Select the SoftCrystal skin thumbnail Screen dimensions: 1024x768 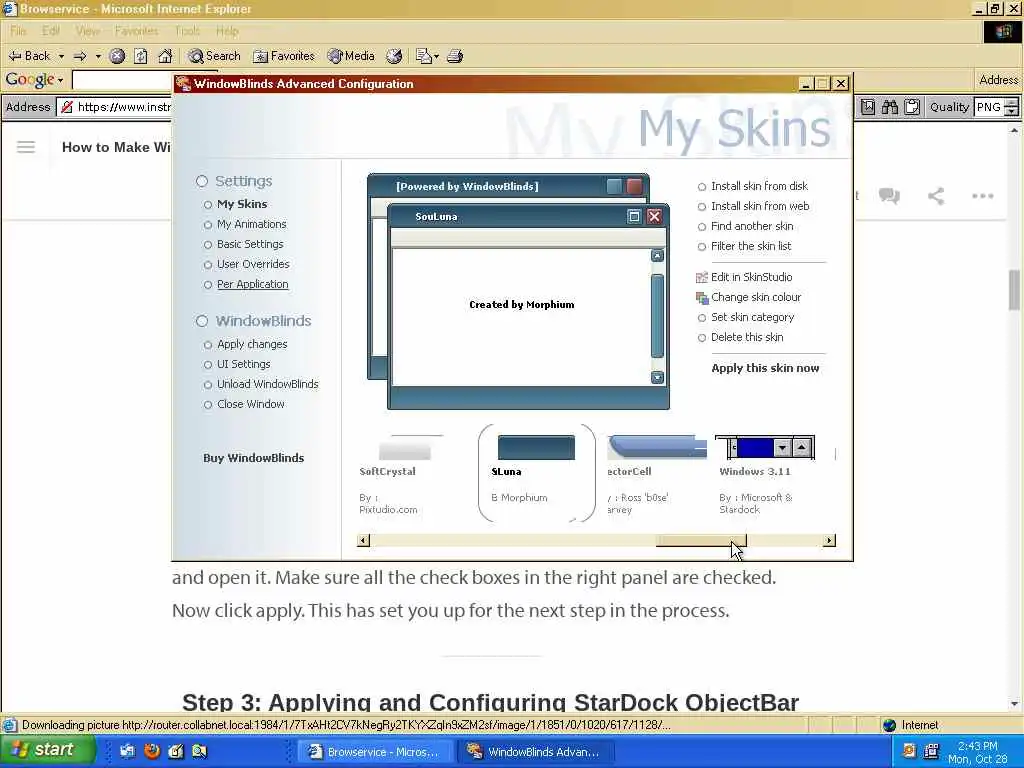pos(404,450)
